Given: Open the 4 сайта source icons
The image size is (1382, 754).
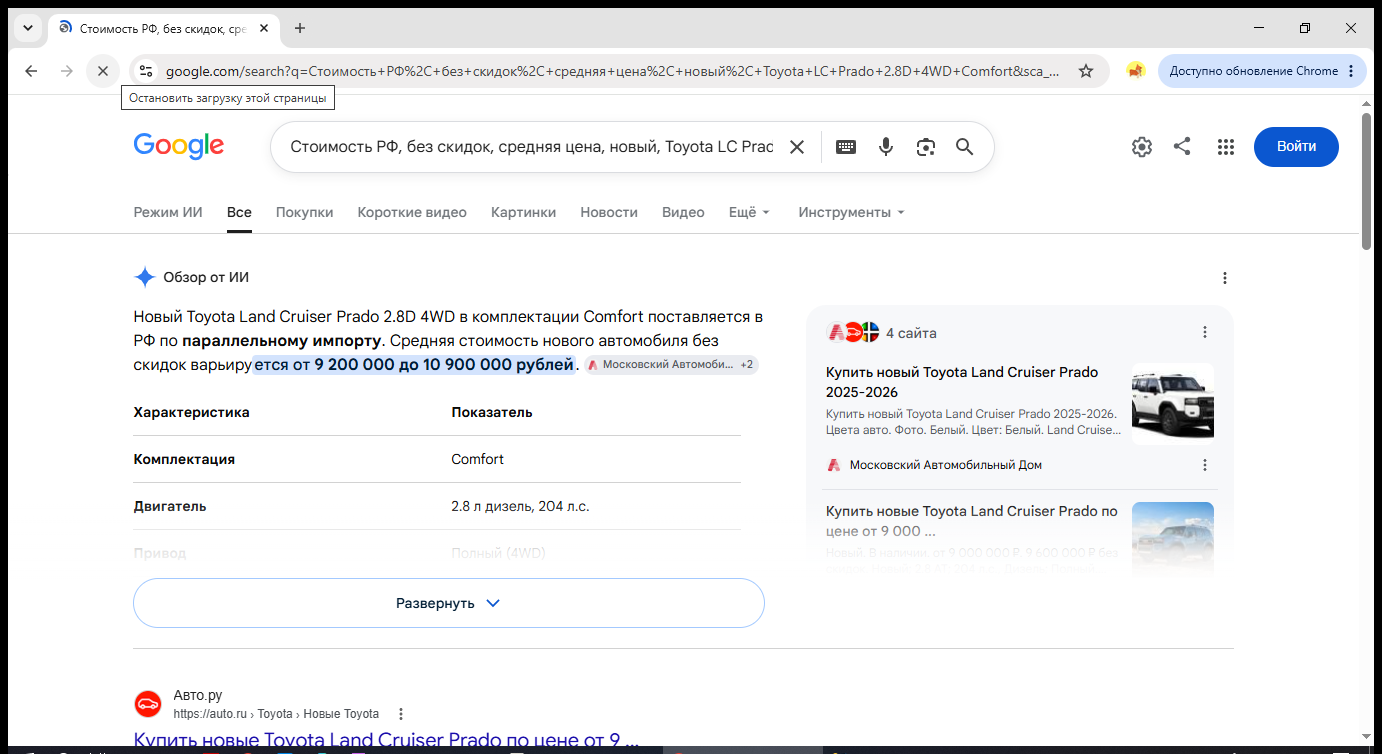Looking at the screenshot, I should 853,332.
